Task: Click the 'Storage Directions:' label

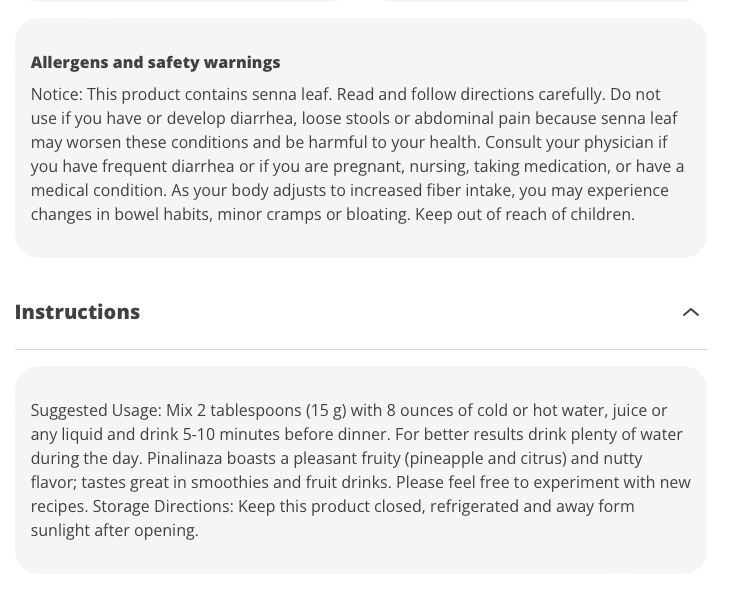Action: pos(163,506)
